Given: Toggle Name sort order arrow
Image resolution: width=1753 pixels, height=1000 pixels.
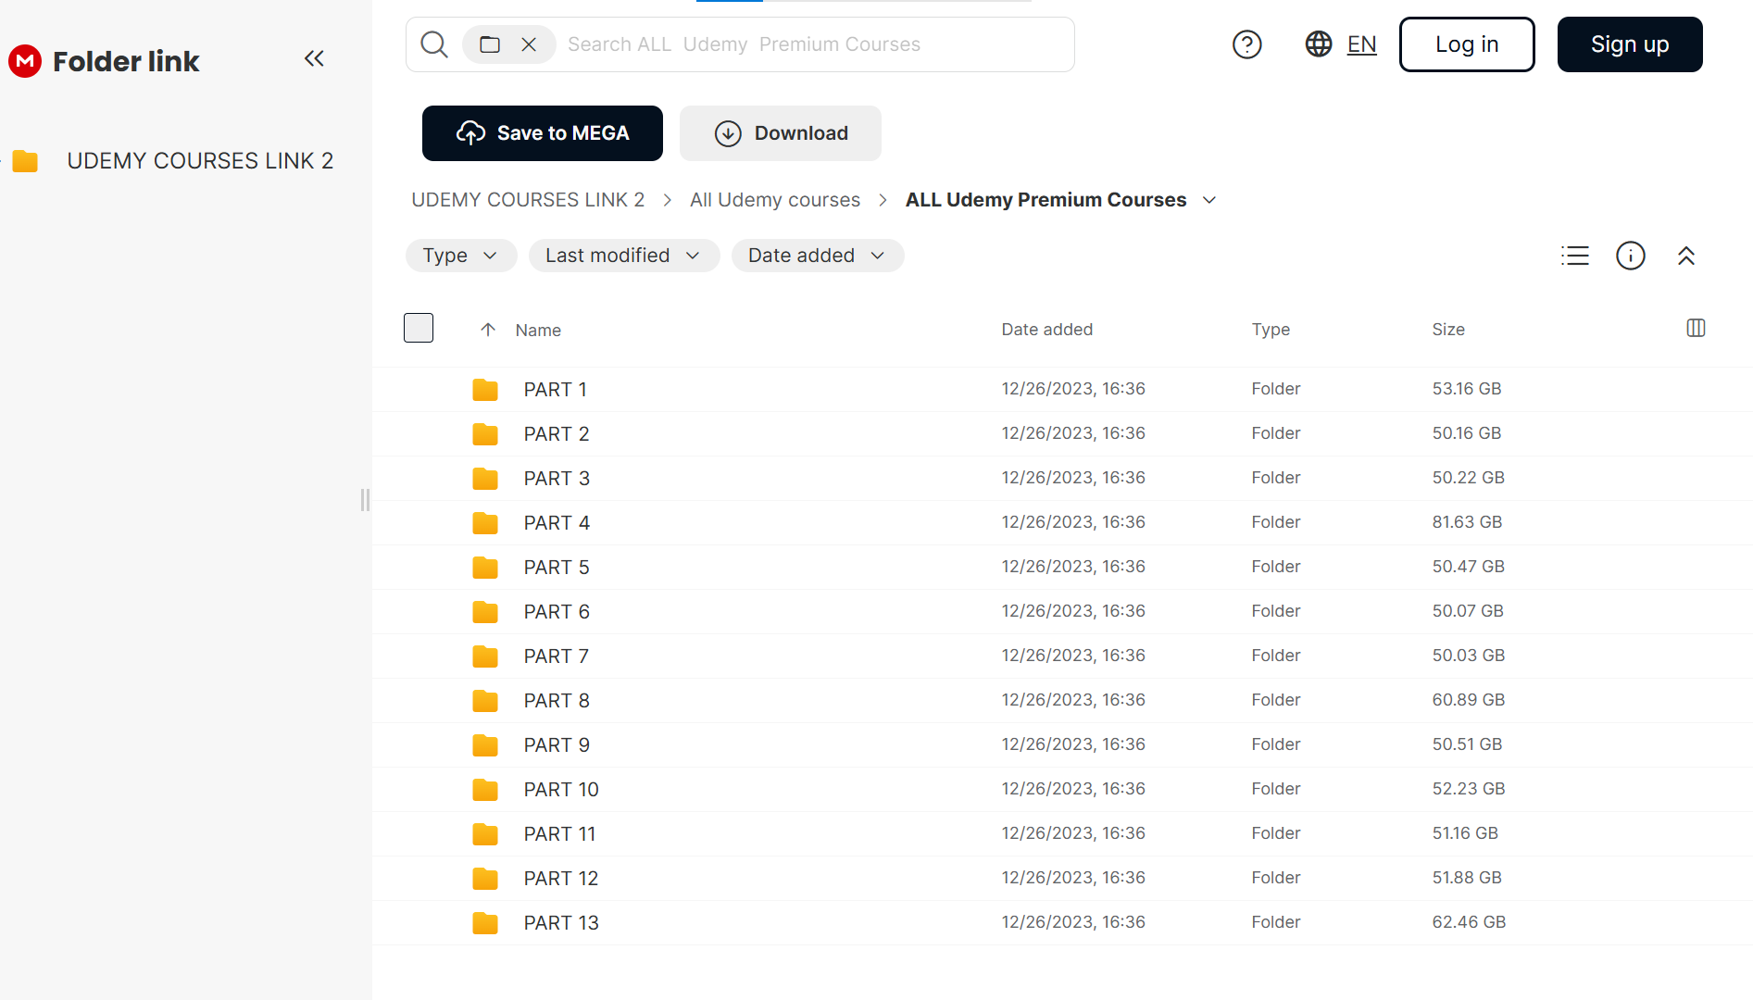Looking at the screenshot, I should coord(488,330).
